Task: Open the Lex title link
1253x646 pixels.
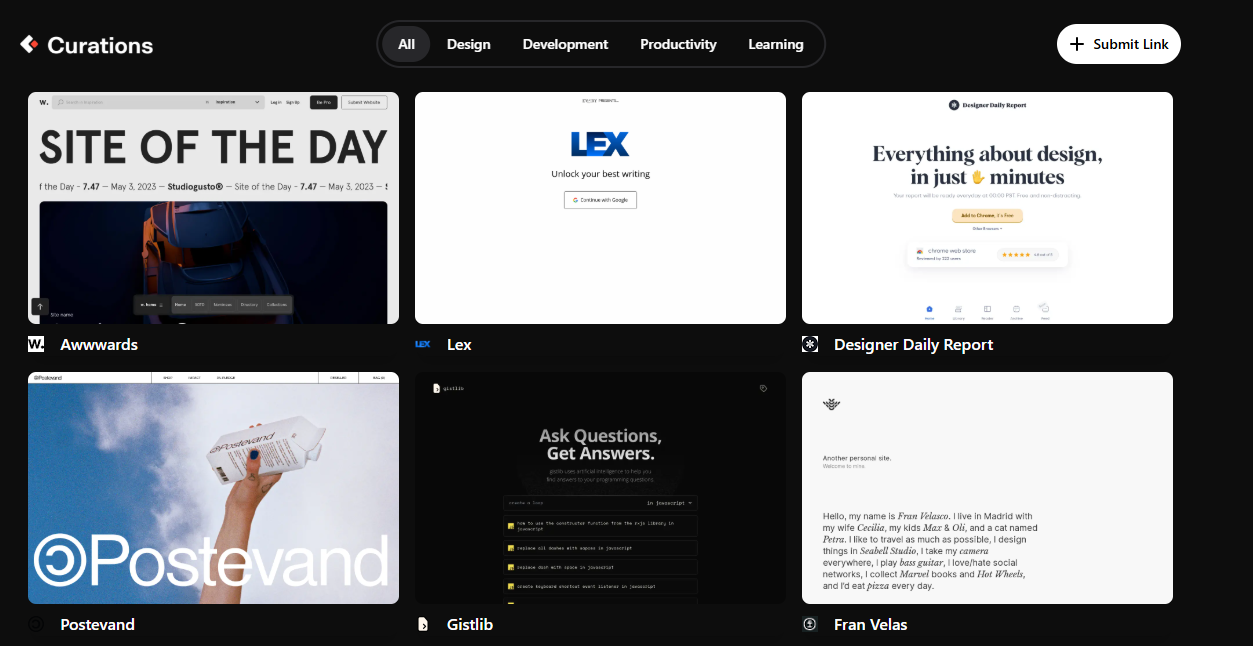Action: (x=459, y=344)
